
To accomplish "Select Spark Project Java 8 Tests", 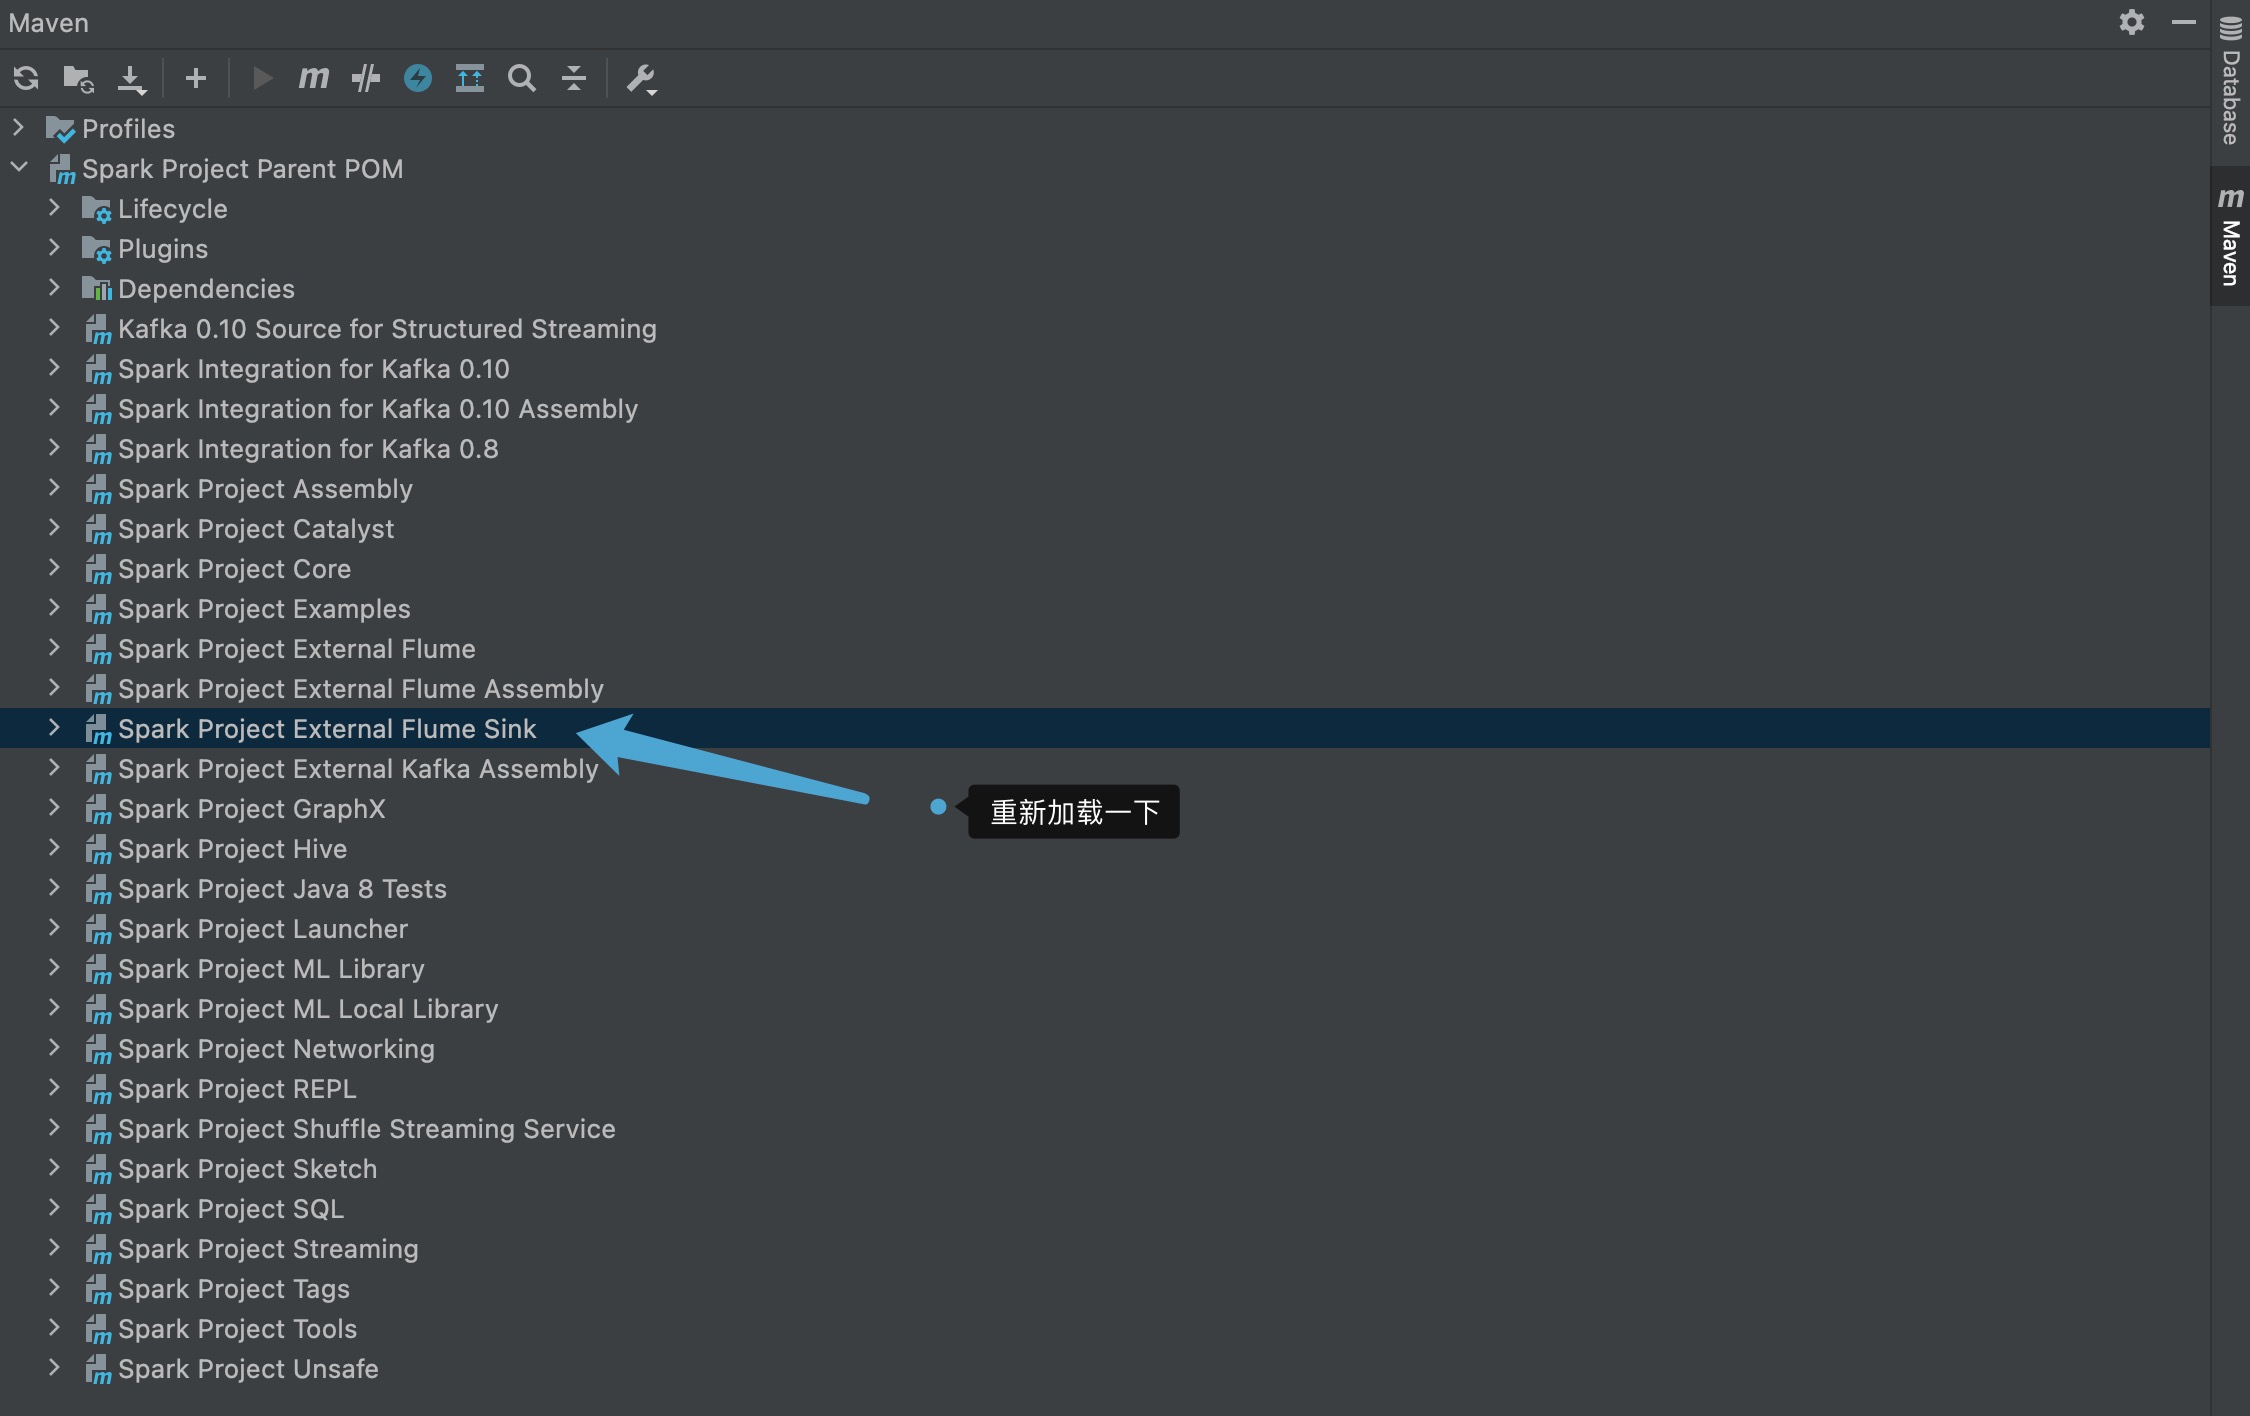I will (x=282, y=889).
